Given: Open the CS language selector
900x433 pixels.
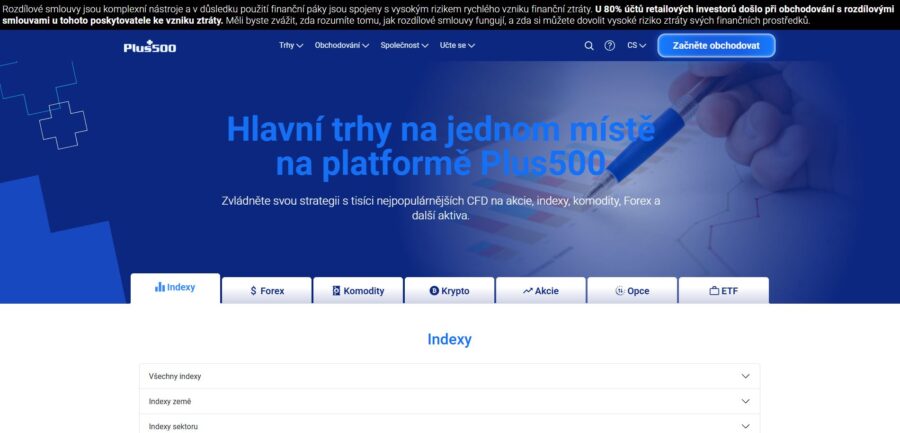Looking at the screenshot, I should [x=637, y=45].
